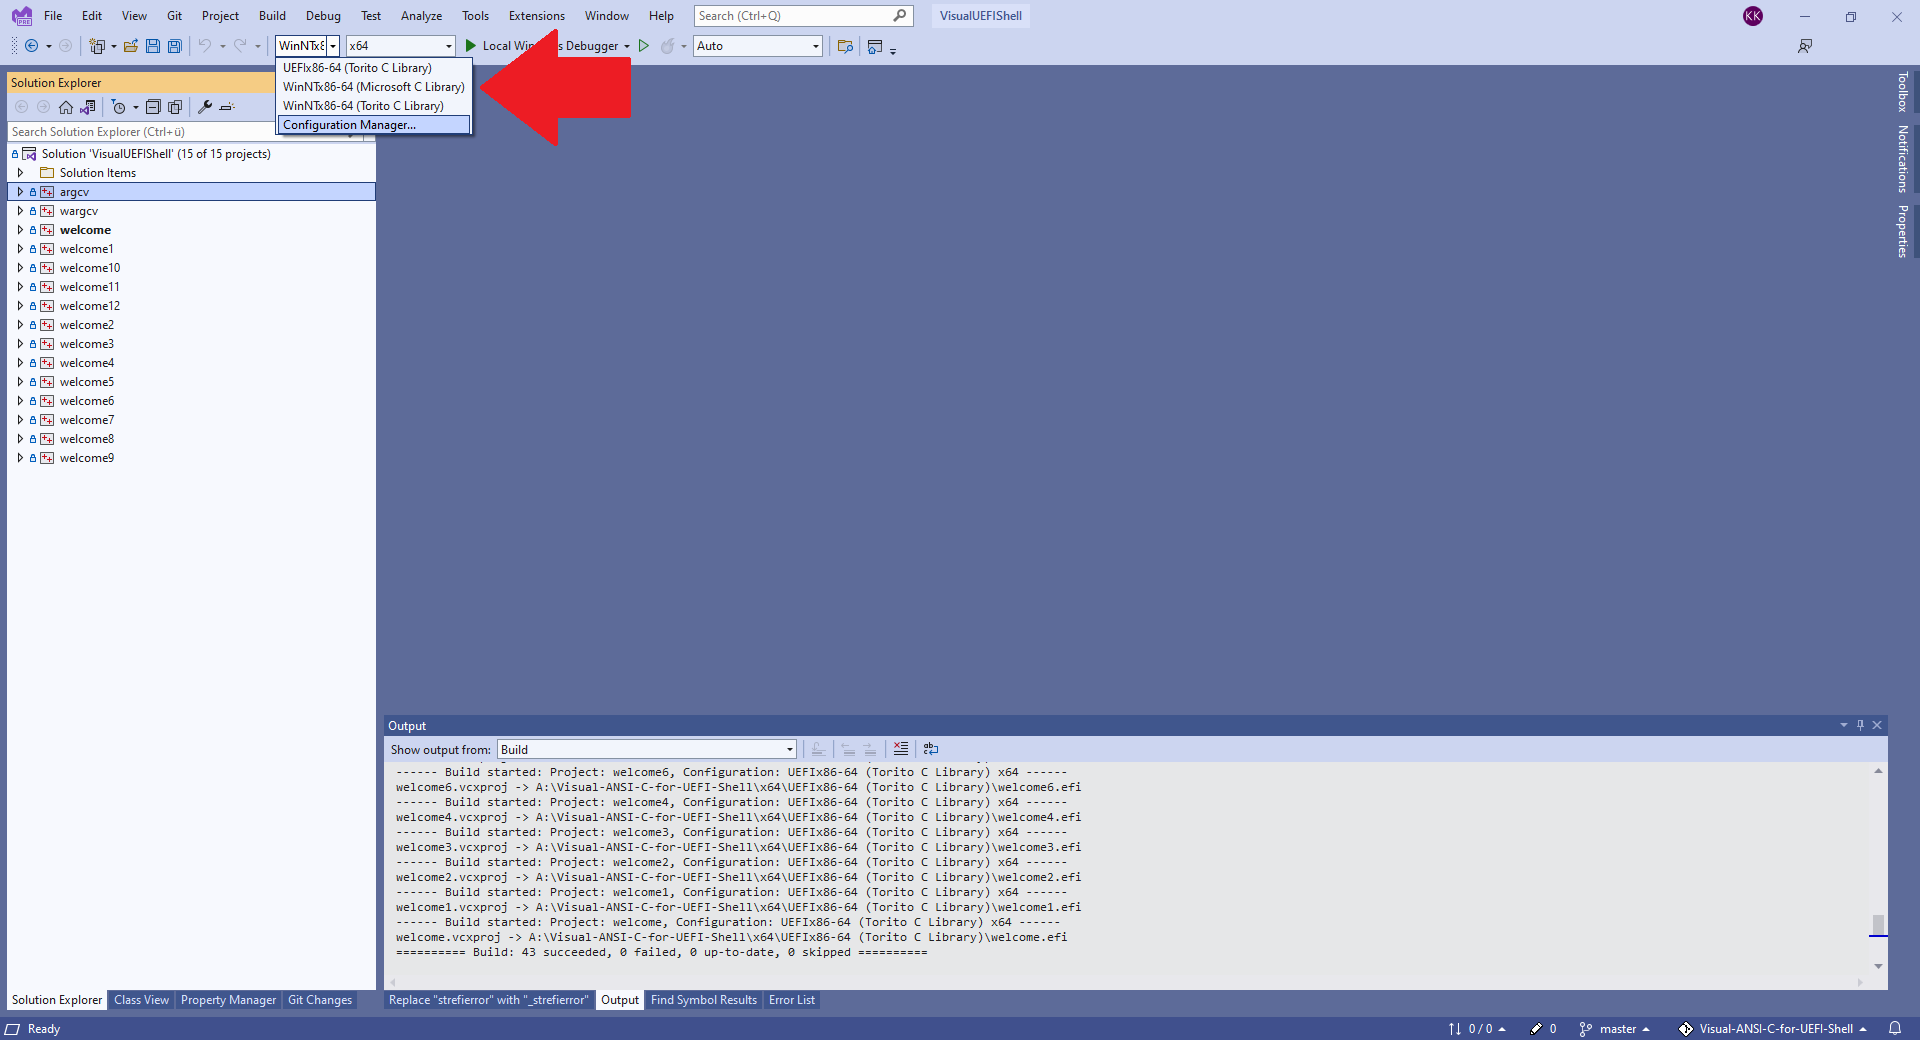Open Properties wrench icon in Solution Explorer
Image resolution: width=1920 pixels, height=1040 pixels.
click(x=205, y=107)
